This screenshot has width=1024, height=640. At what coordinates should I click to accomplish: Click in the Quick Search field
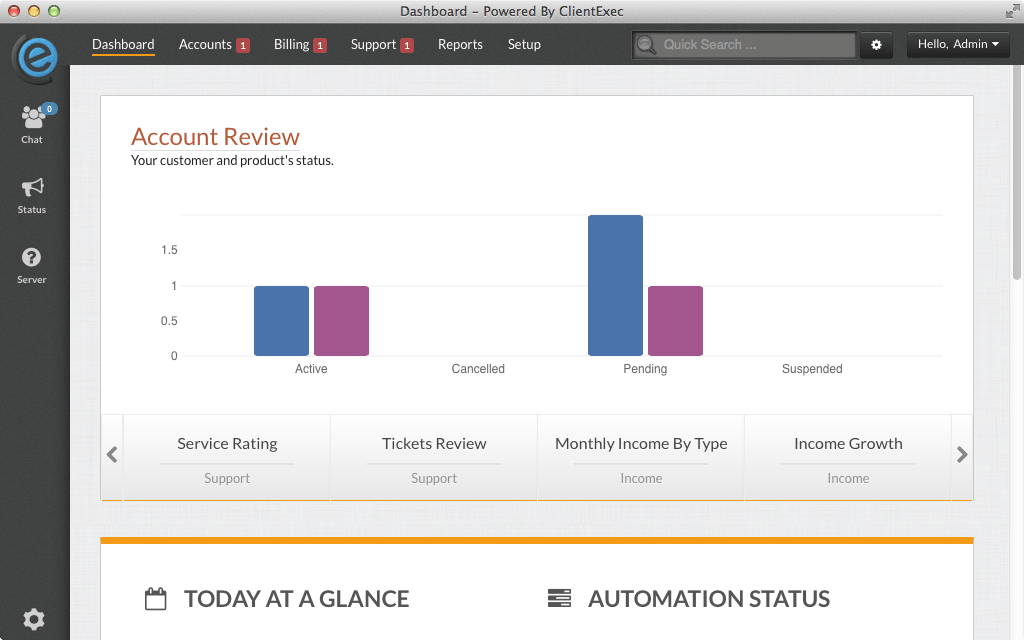755,45
